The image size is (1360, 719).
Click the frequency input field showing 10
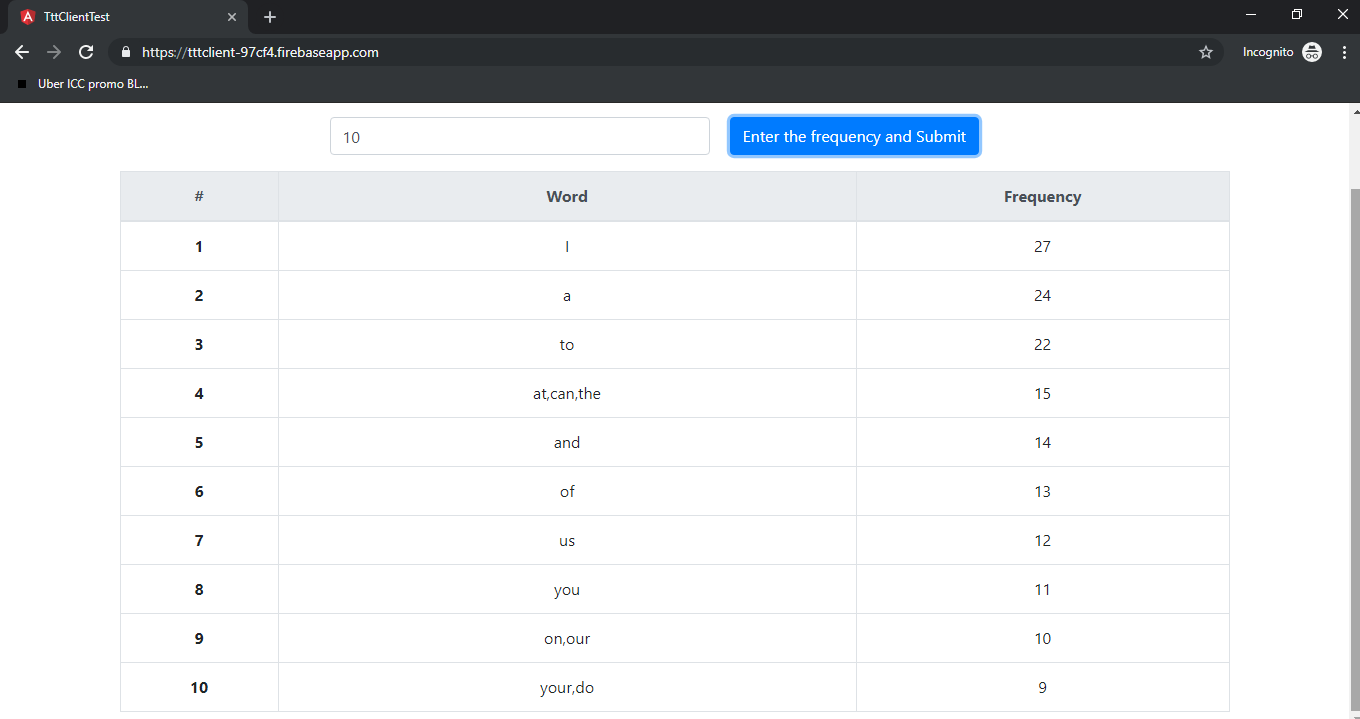pos(520,137)
